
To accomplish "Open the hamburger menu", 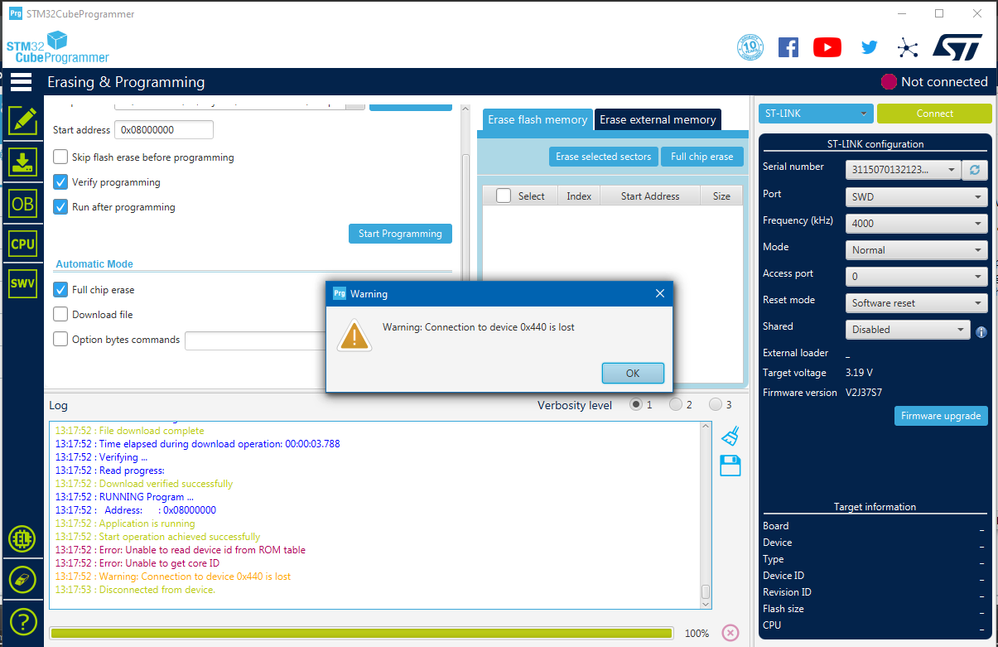I will click(x=21, y=82).
